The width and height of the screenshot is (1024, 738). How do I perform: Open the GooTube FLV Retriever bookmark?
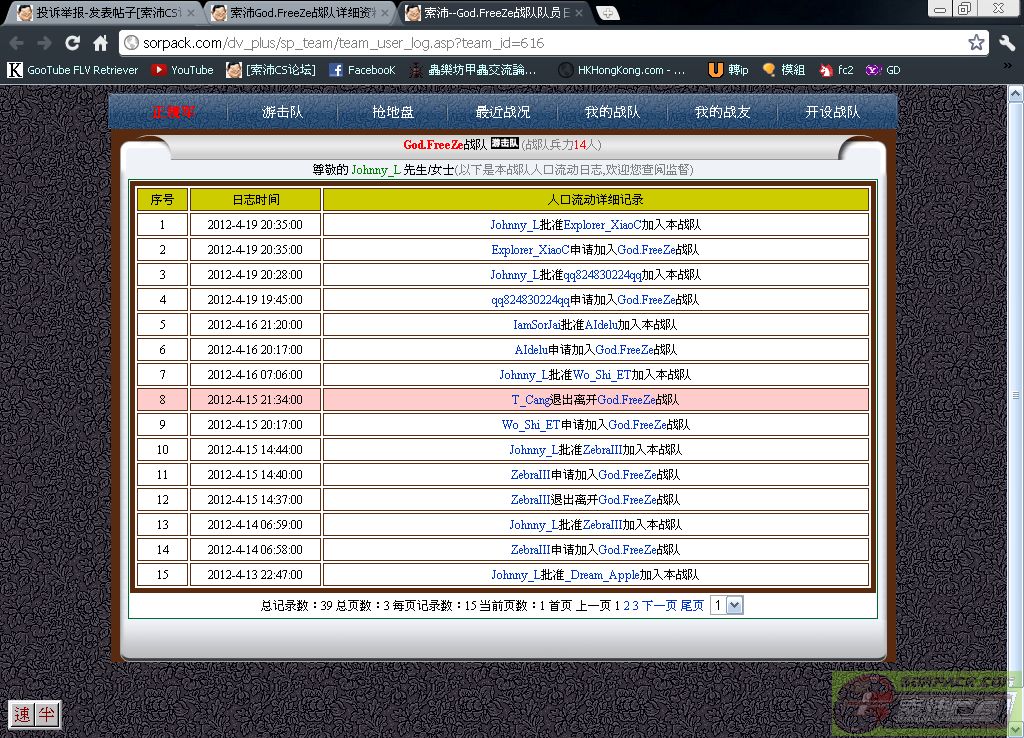point(73,70)
